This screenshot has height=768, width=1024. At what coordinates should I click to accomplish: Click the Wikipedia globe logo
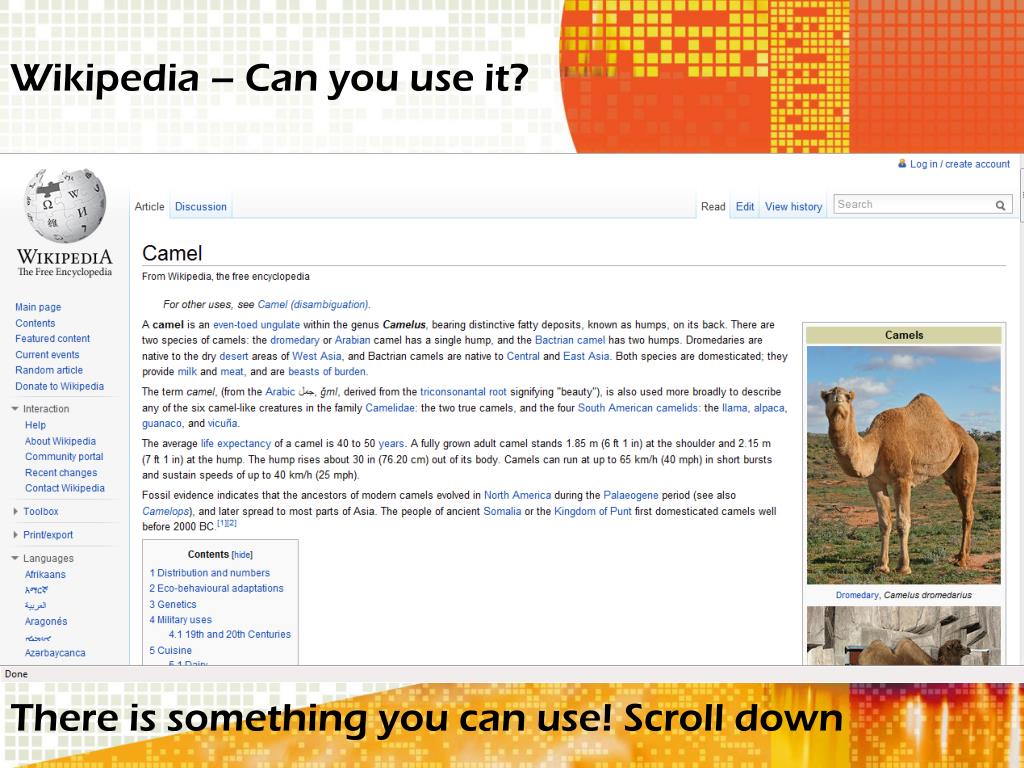pos(65,206)
